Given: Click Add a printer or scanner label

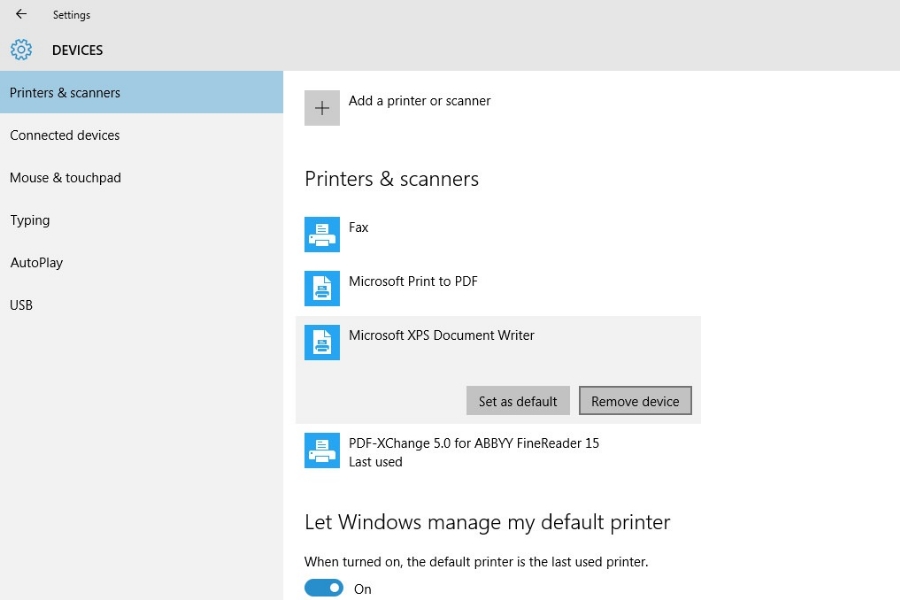Looking at the screenshot, I should click(420, 101).
